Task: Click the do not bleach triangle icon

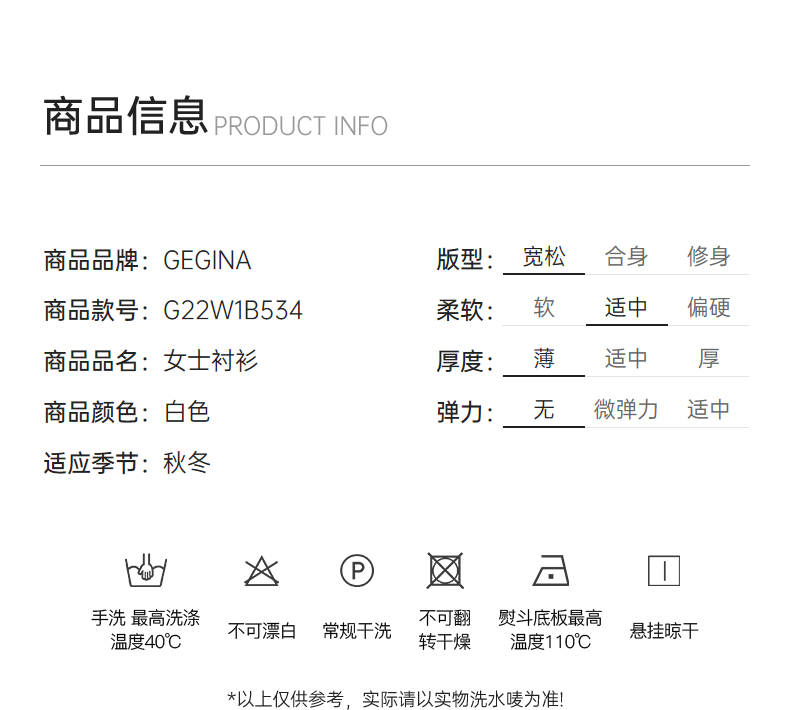Action: (262, 571)
